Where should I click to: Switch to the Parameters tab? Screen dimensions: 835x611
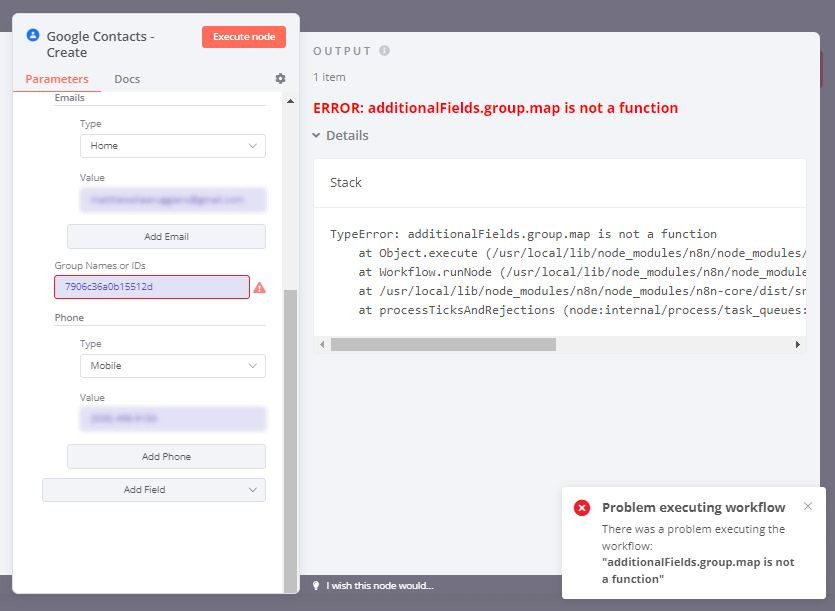pyautogui.click(x=57, y=79)
